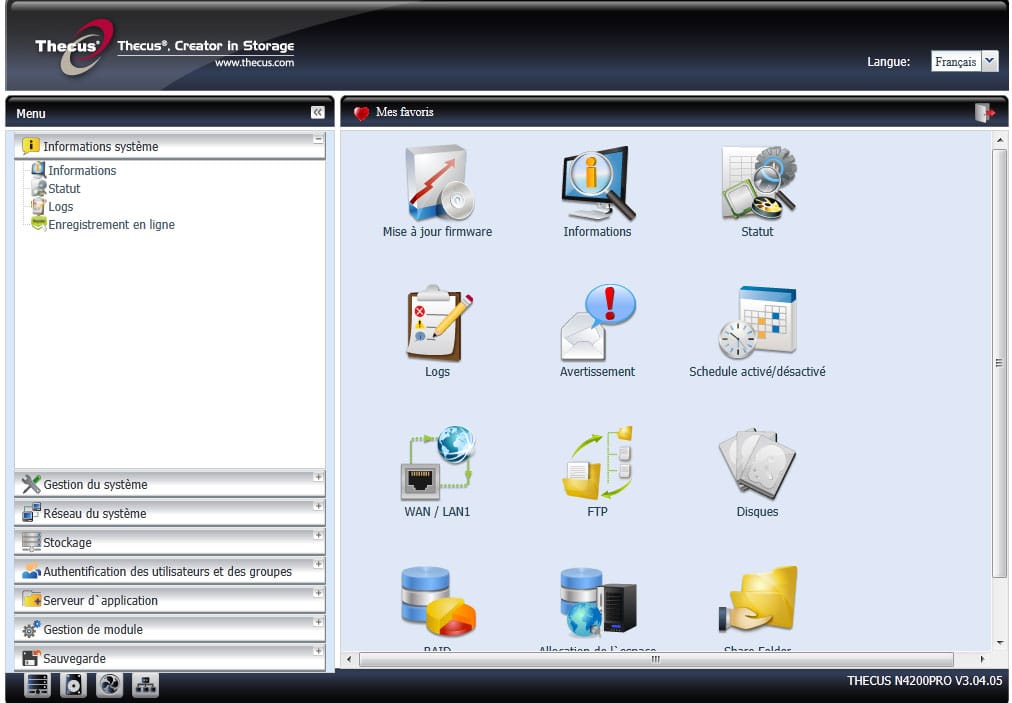Open the Disques icon
The height and width of the screenshot is (703, 1012).
pyautogui.click(x=758, y=464)
